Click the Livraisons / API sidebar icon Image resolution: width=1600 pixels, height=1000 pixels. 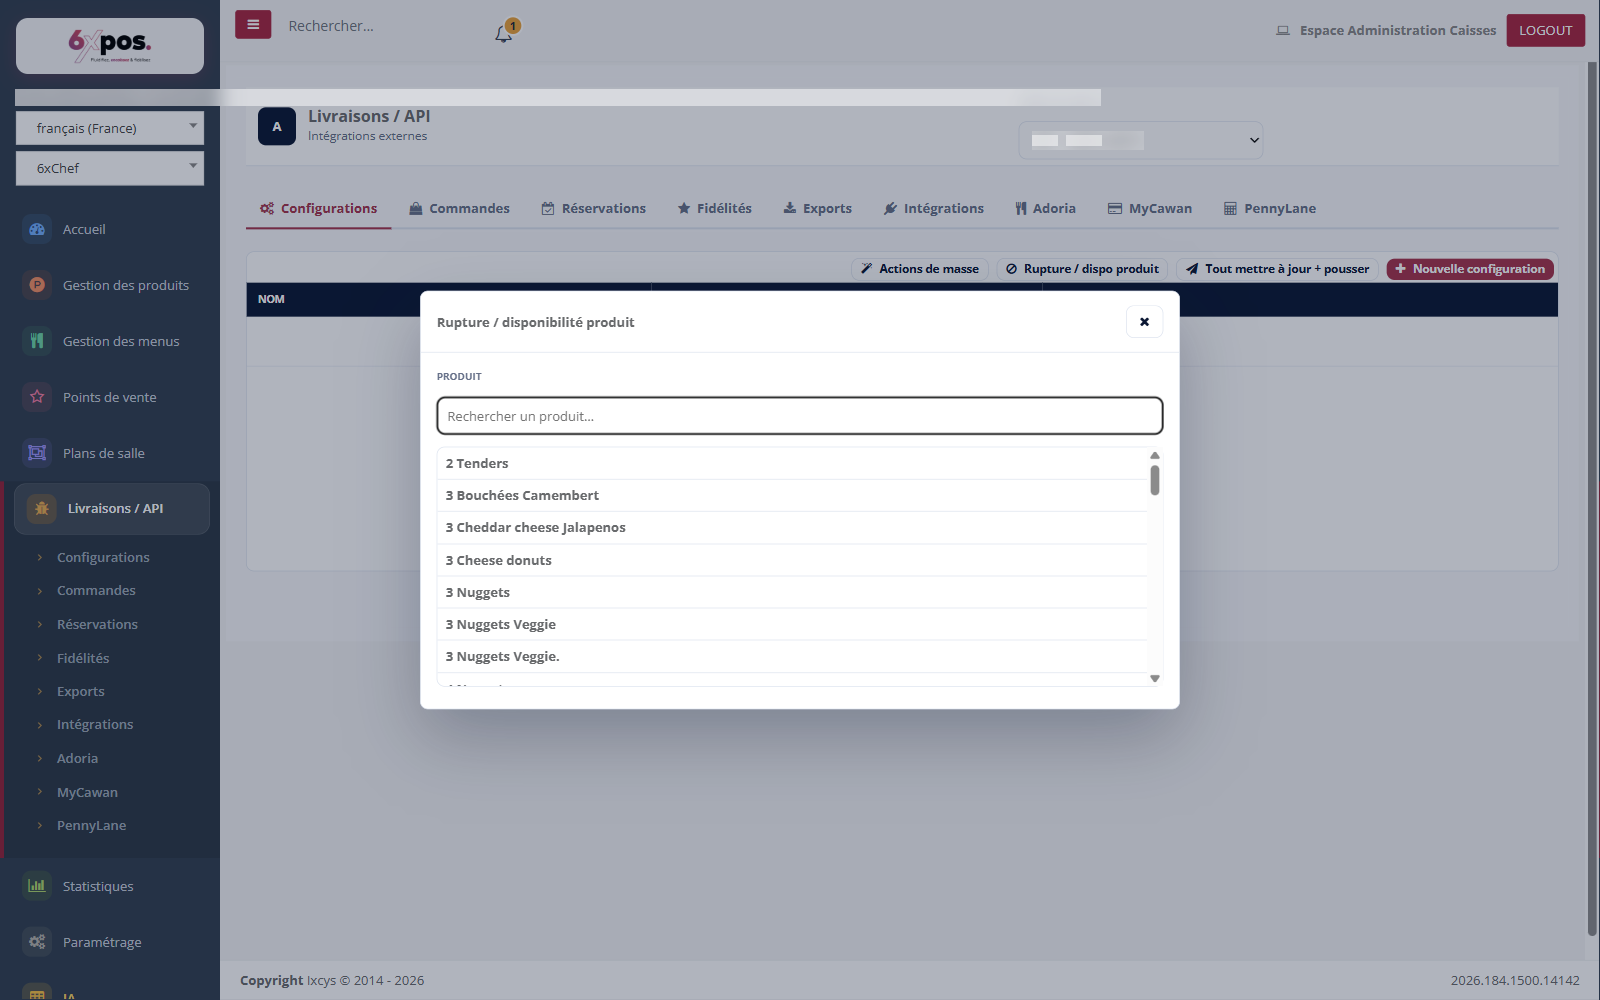coord(42,508)
